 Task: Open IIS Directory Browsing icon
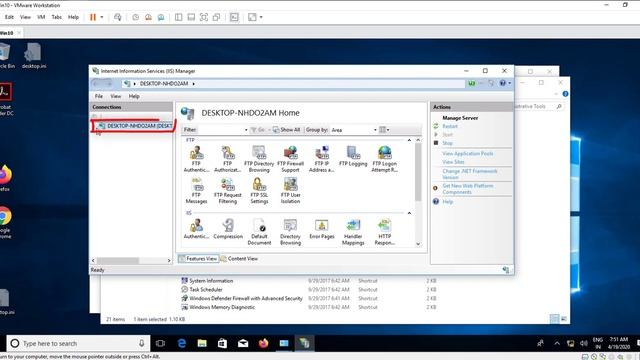pyautogui.click(x=290, y=231)
